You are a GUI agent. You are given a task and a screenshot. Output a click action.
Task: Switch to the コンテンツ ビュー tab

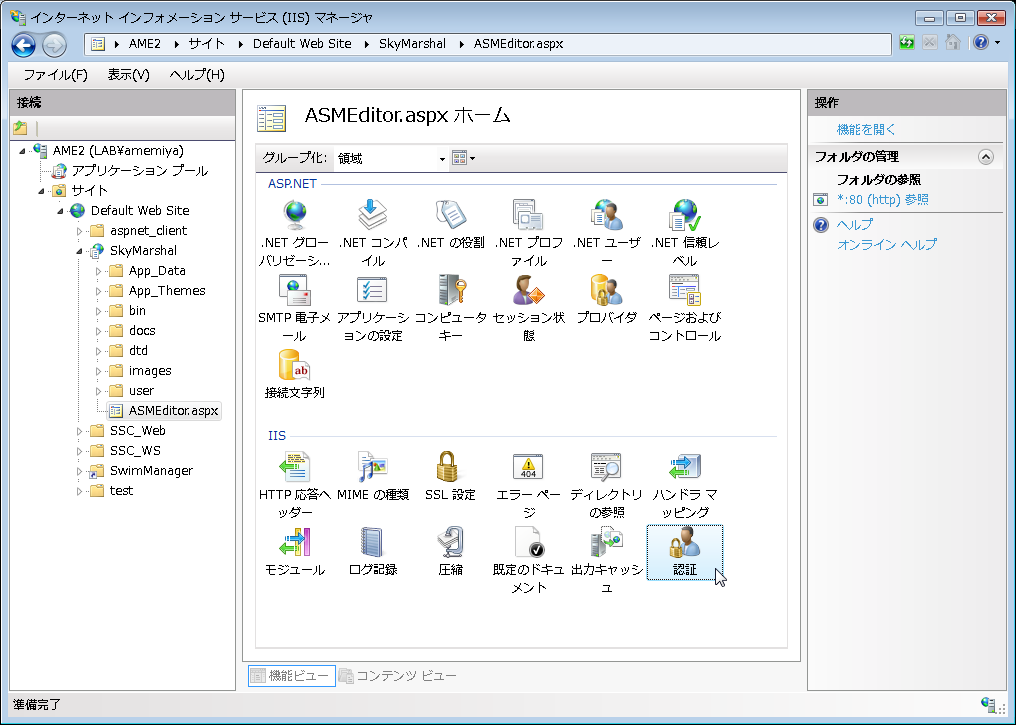point(398,676)
